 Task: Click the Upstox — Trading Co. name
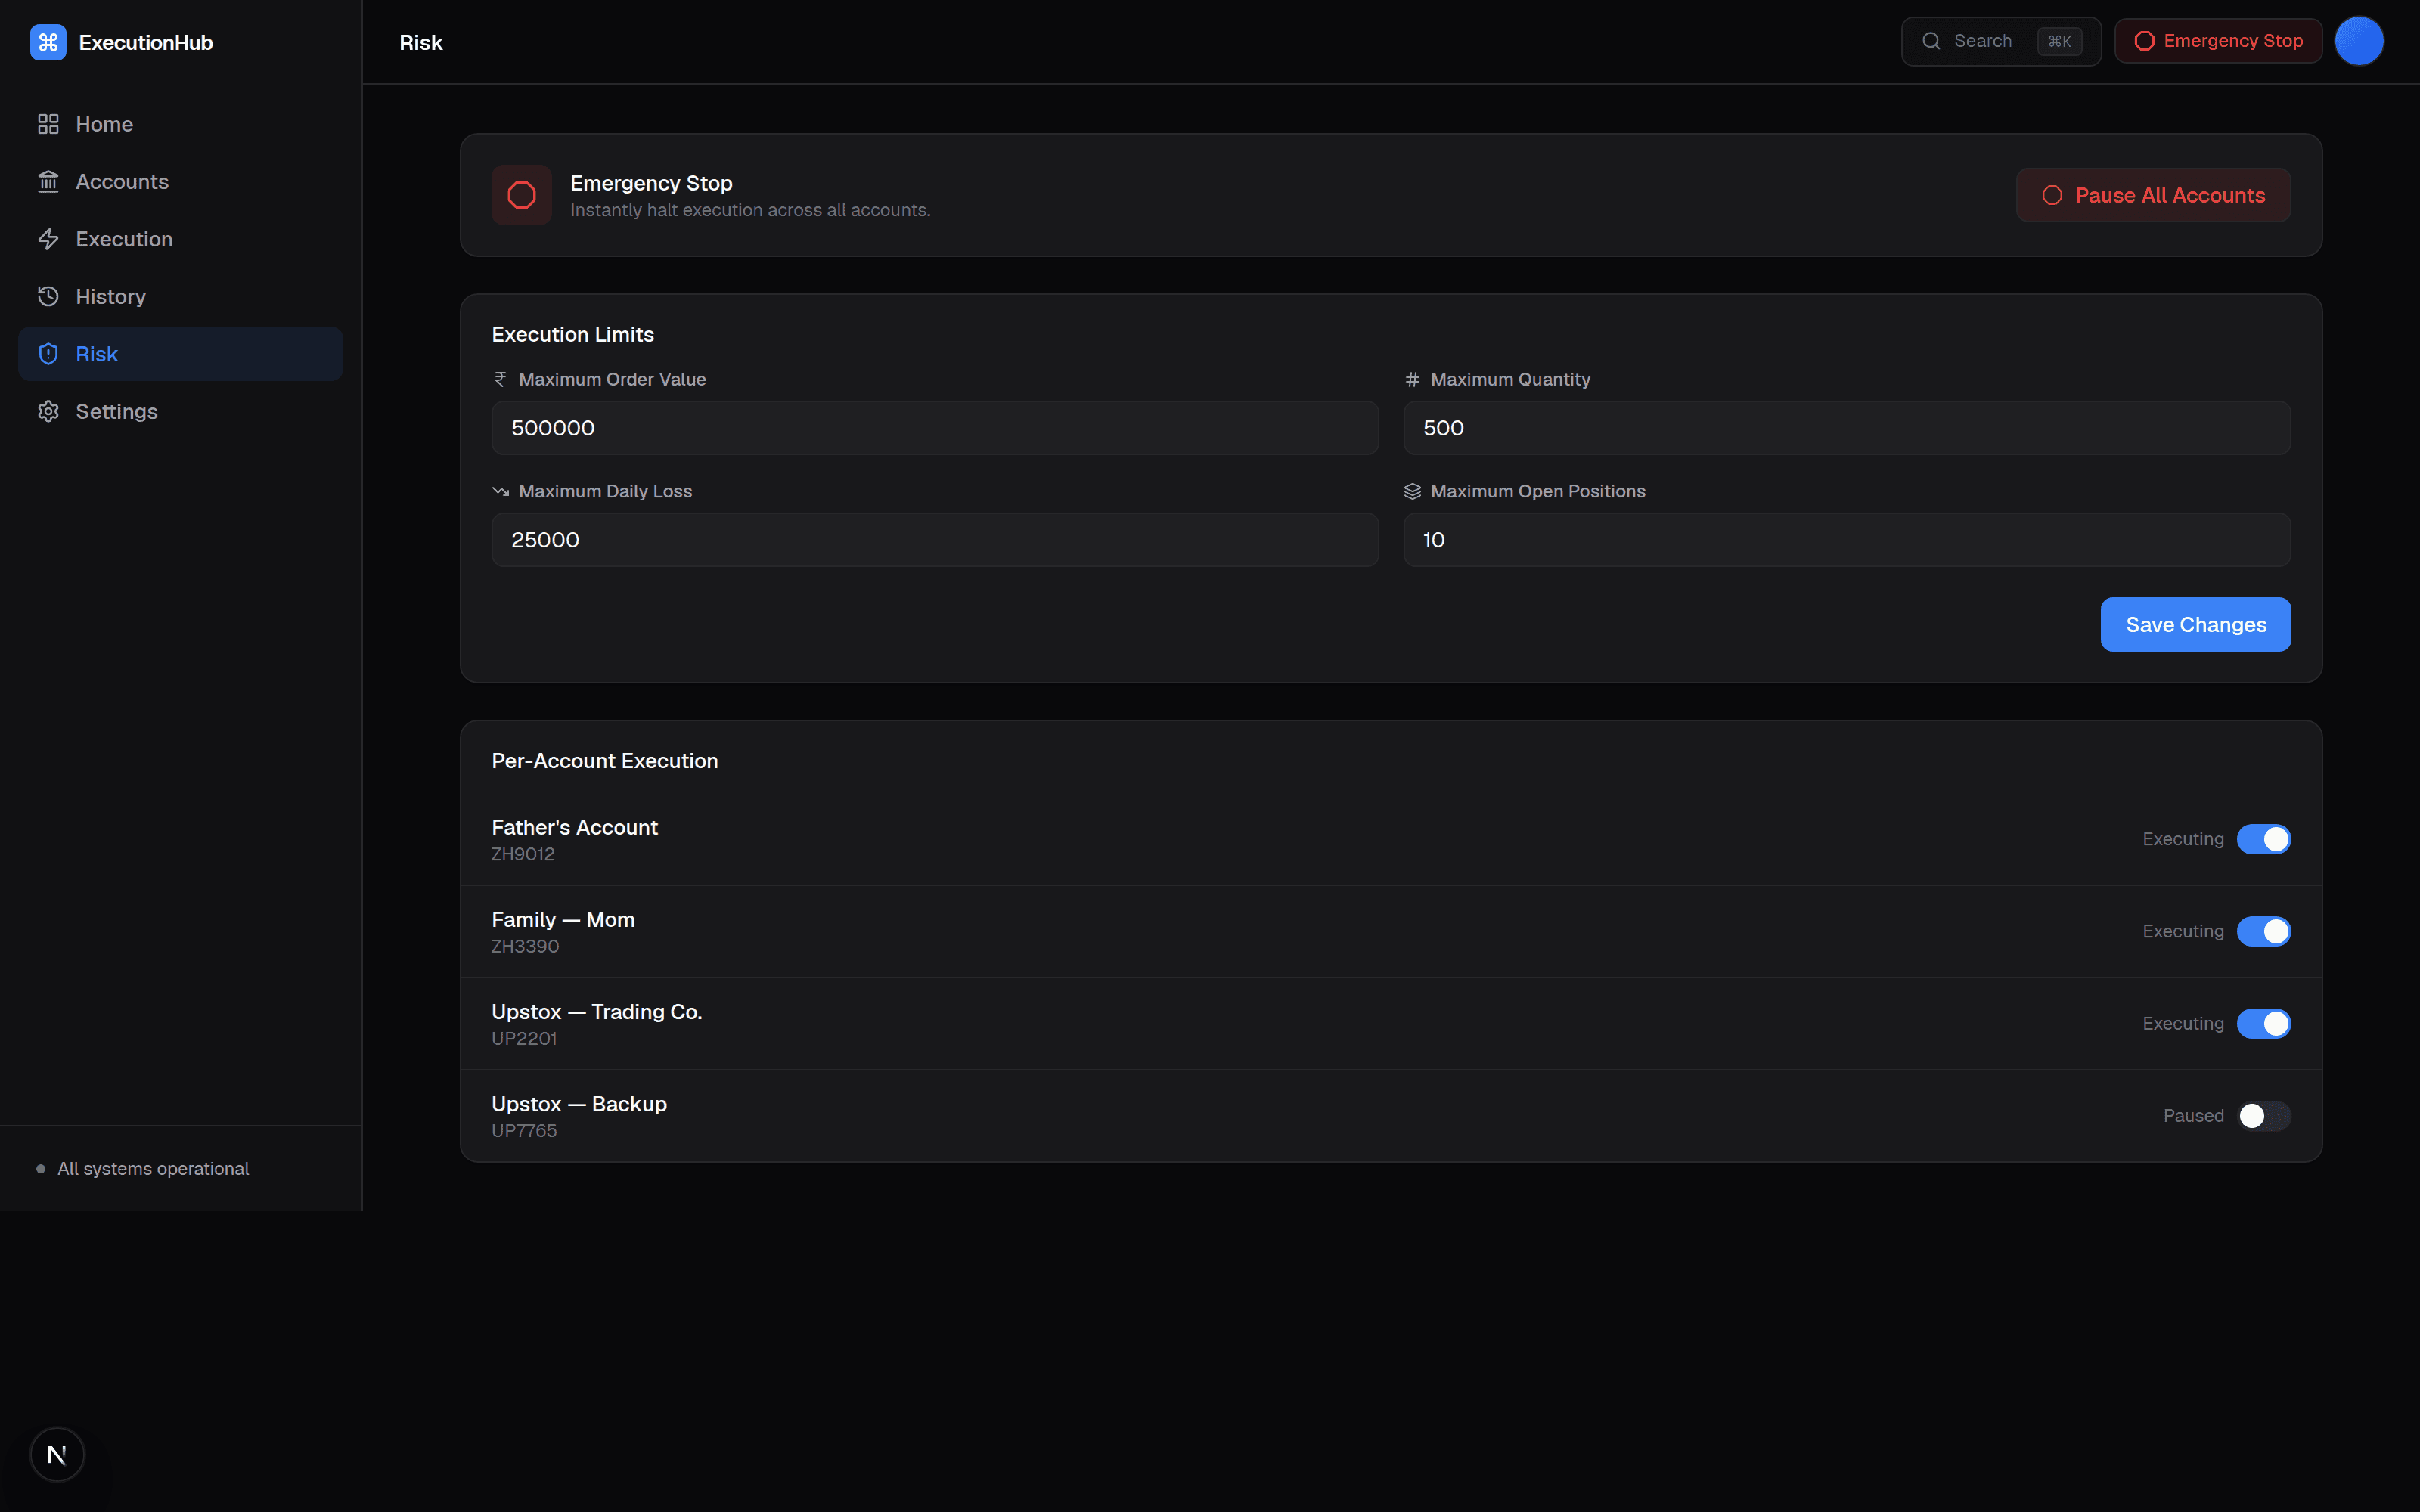pyautogui.click(x=597, y=1011)
